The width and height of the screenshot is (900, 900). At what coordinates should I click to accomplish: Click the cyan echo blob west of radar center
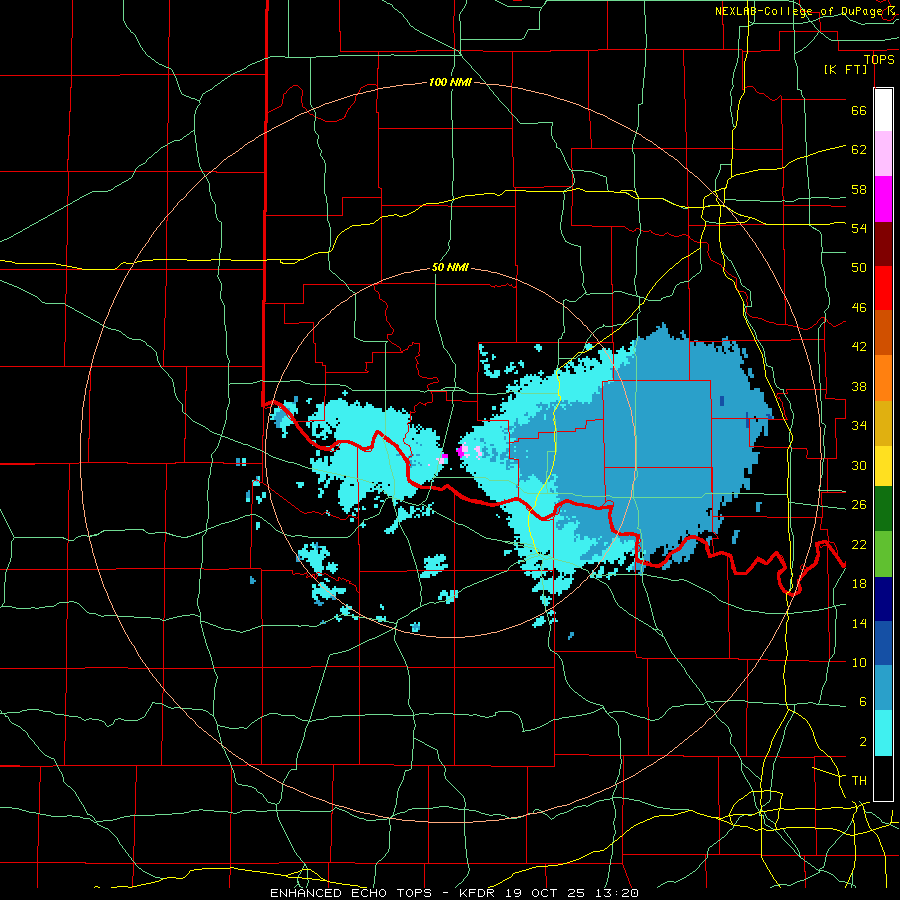376,453
